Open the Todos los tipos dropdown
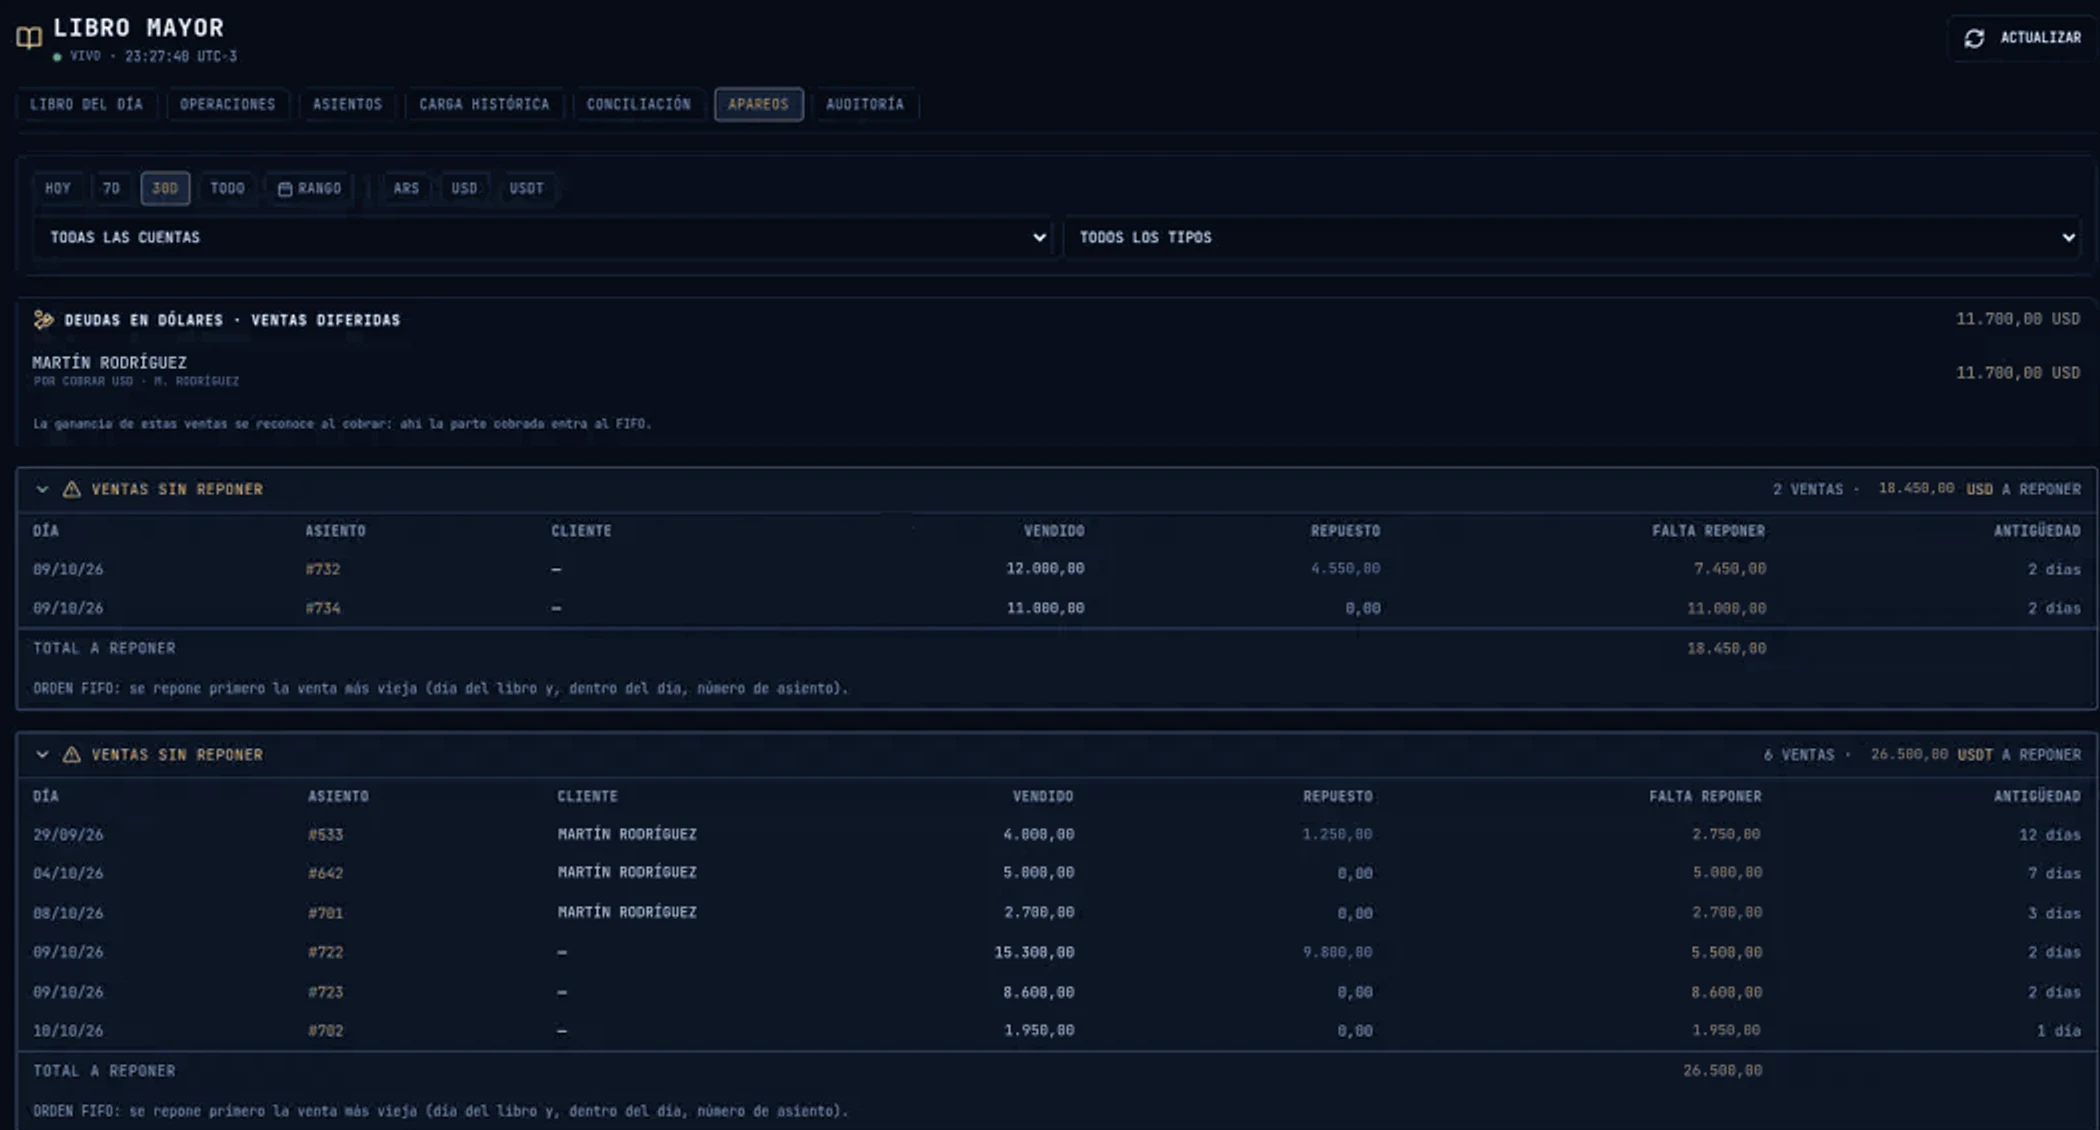Viewport: 2100px width, 1130px height. coord(1572,237)
